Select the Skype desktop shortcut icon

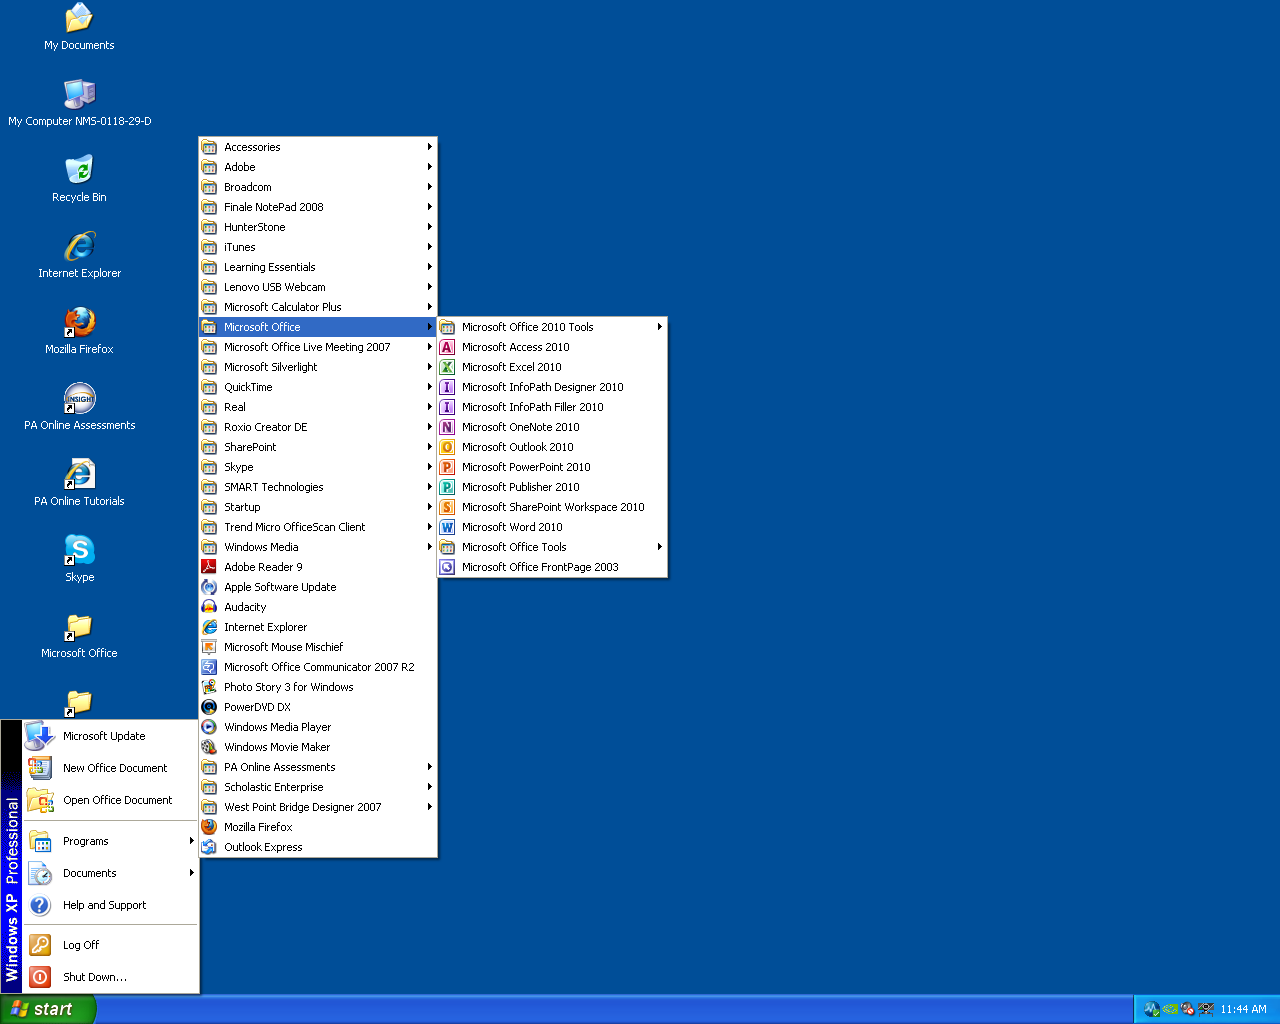(79, 549)
